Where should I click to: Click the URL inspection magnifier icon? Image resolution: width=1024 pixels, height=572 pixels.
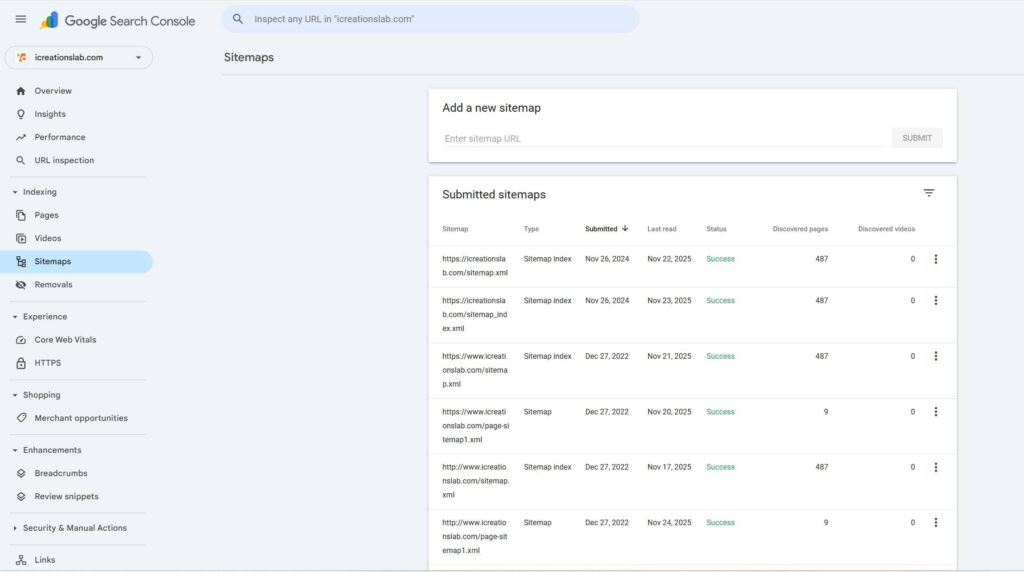pos(21,161)
